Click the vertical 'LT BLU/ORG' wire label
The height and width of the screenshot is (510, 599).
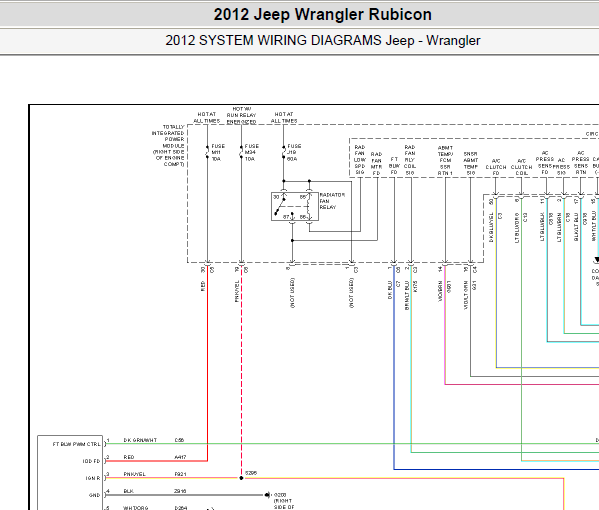pyautogui.click(x=517, y=228)
